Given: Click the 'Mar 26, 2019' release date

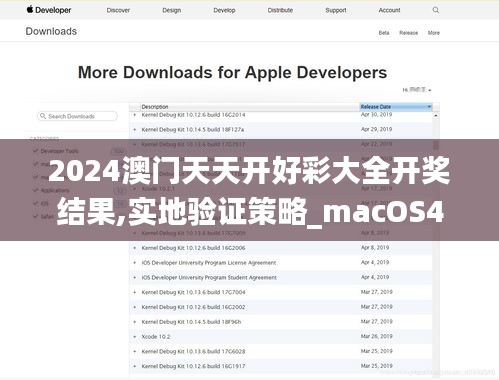Looking at the screenshot, I should click(376, 336).
